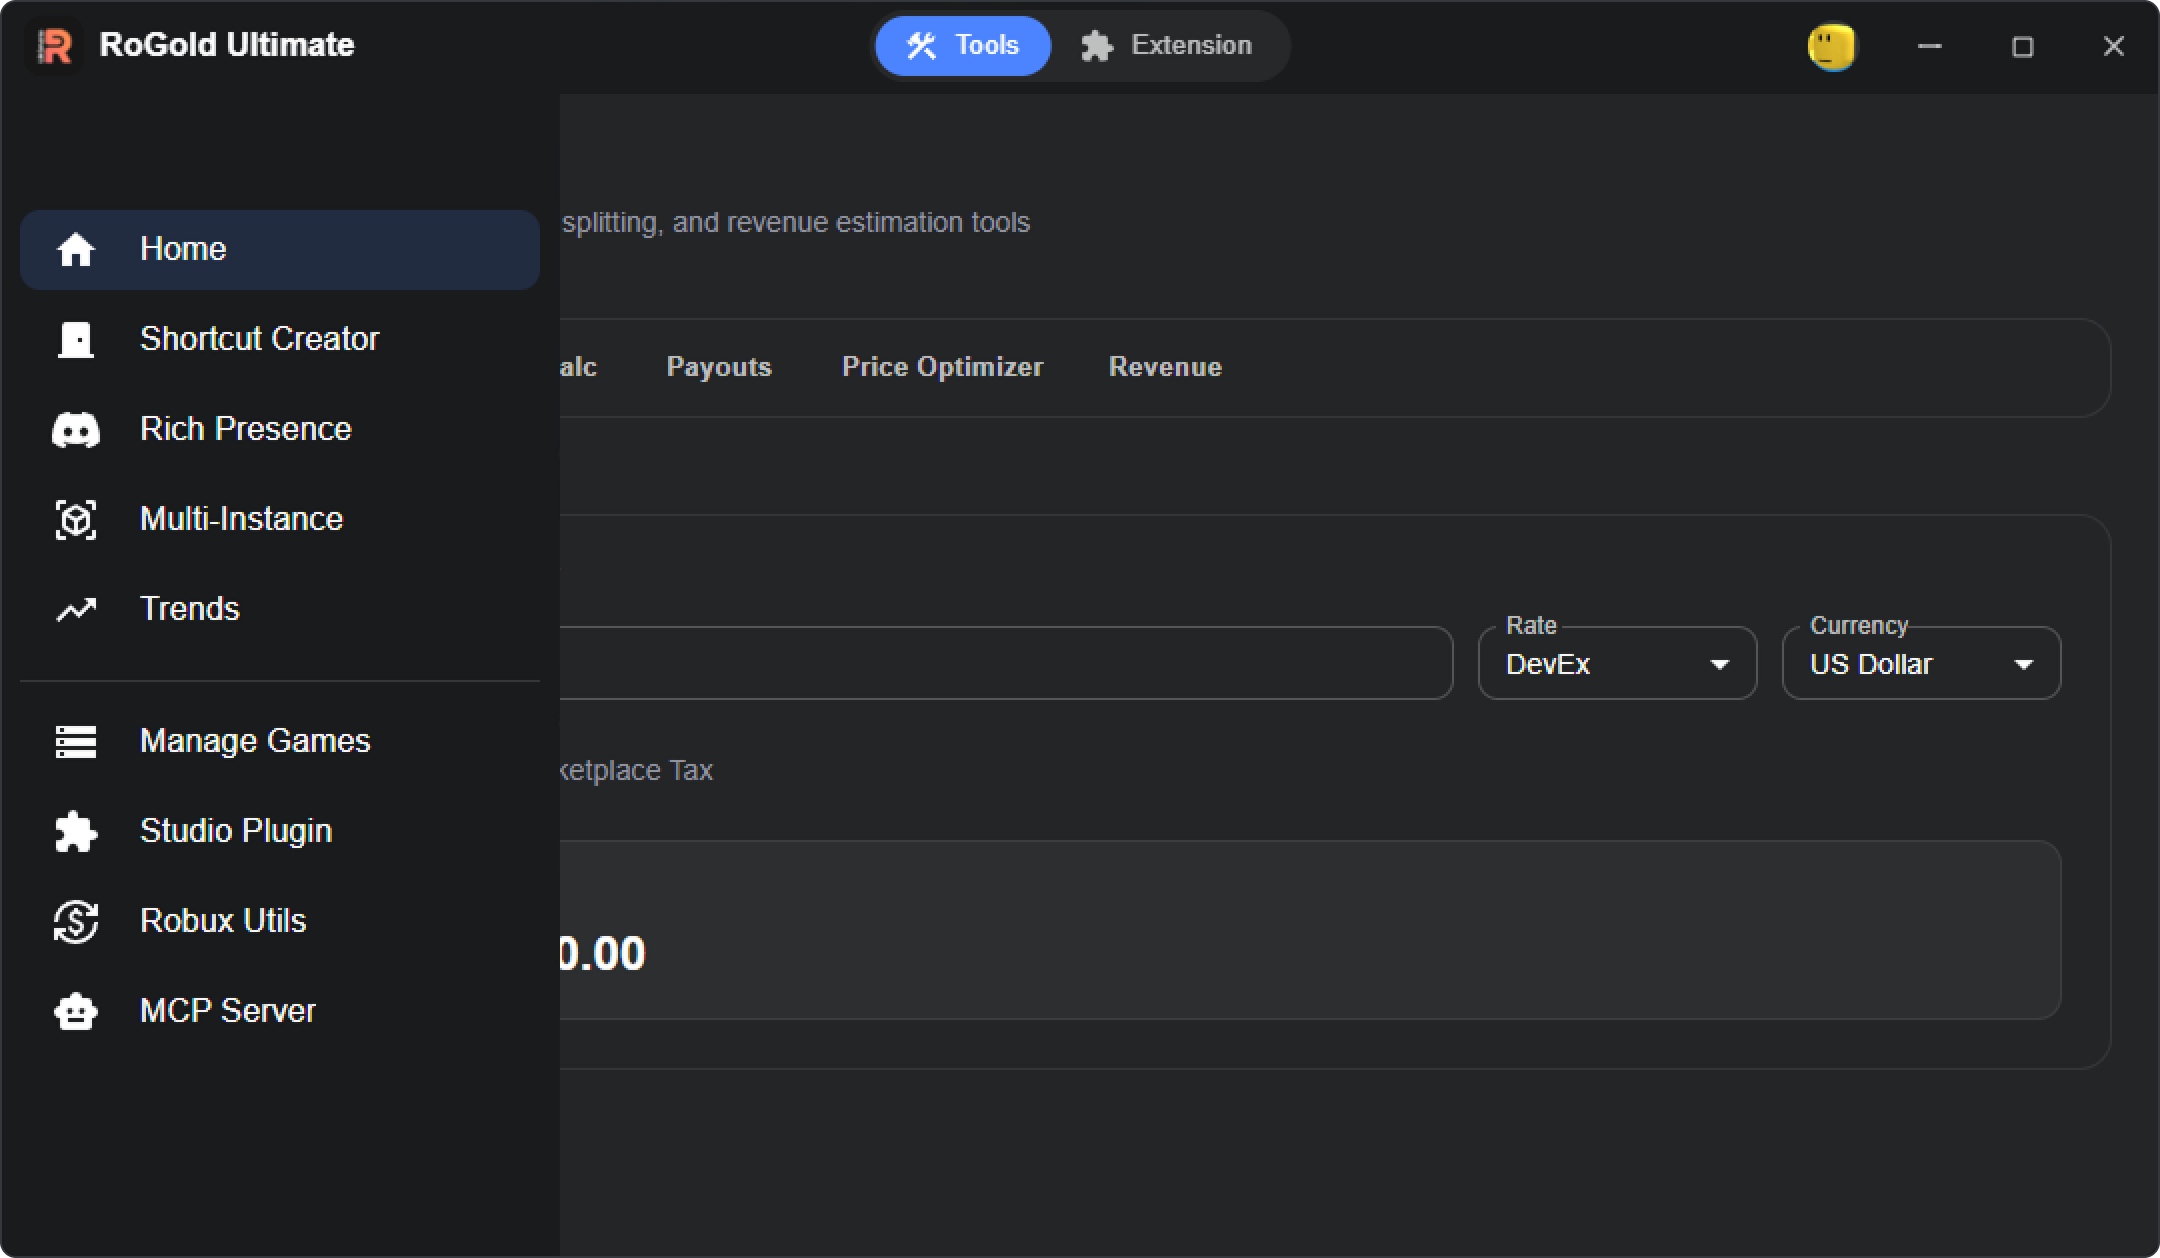Click the Robux Utils currency icon
This screenshot has width=2160, height=1258.
[x=76, y=922]
